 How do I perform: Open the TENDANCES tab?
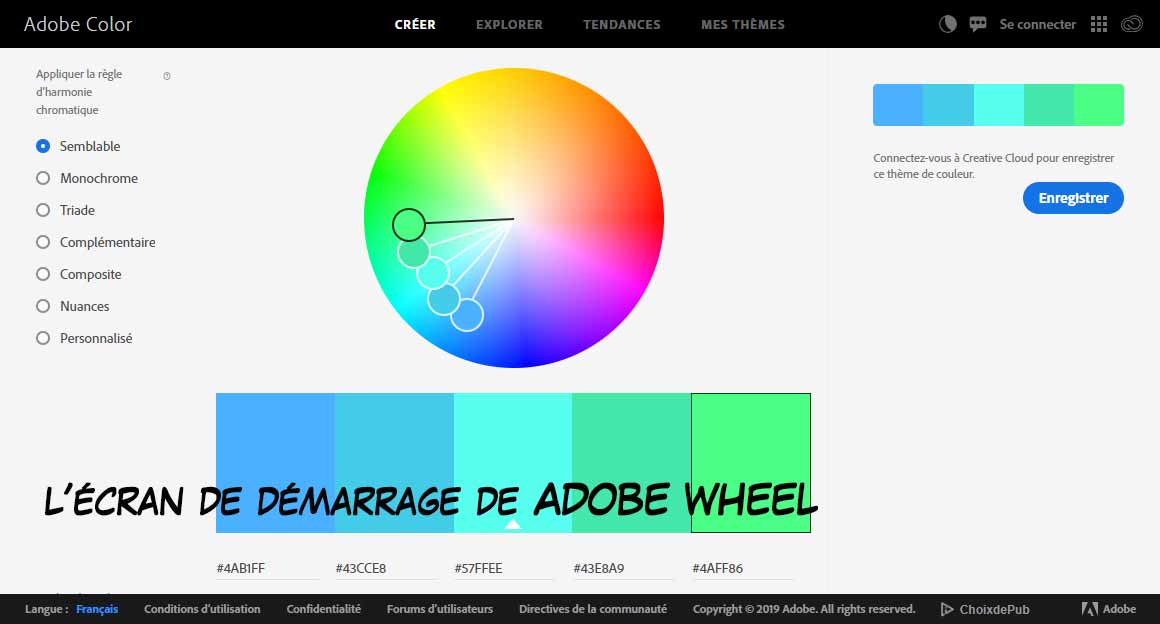(x=621, y=24)
